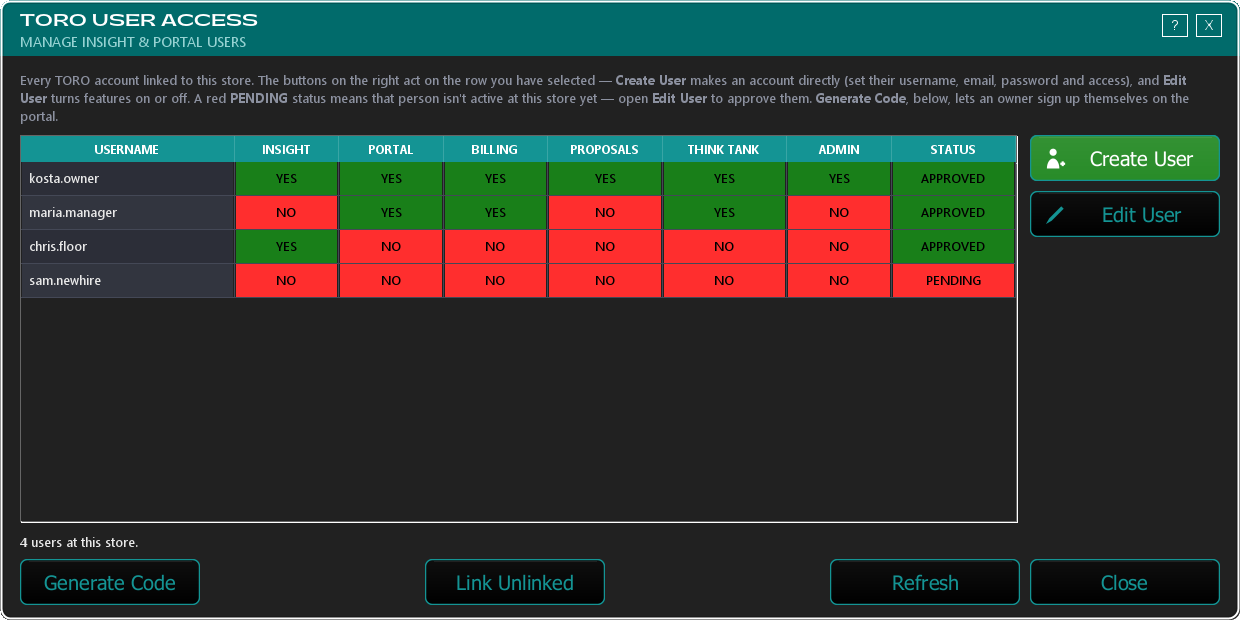The image size is (1240, 620).
Task: Click the Portal YES cell for maria.manager
Action: 391,213
